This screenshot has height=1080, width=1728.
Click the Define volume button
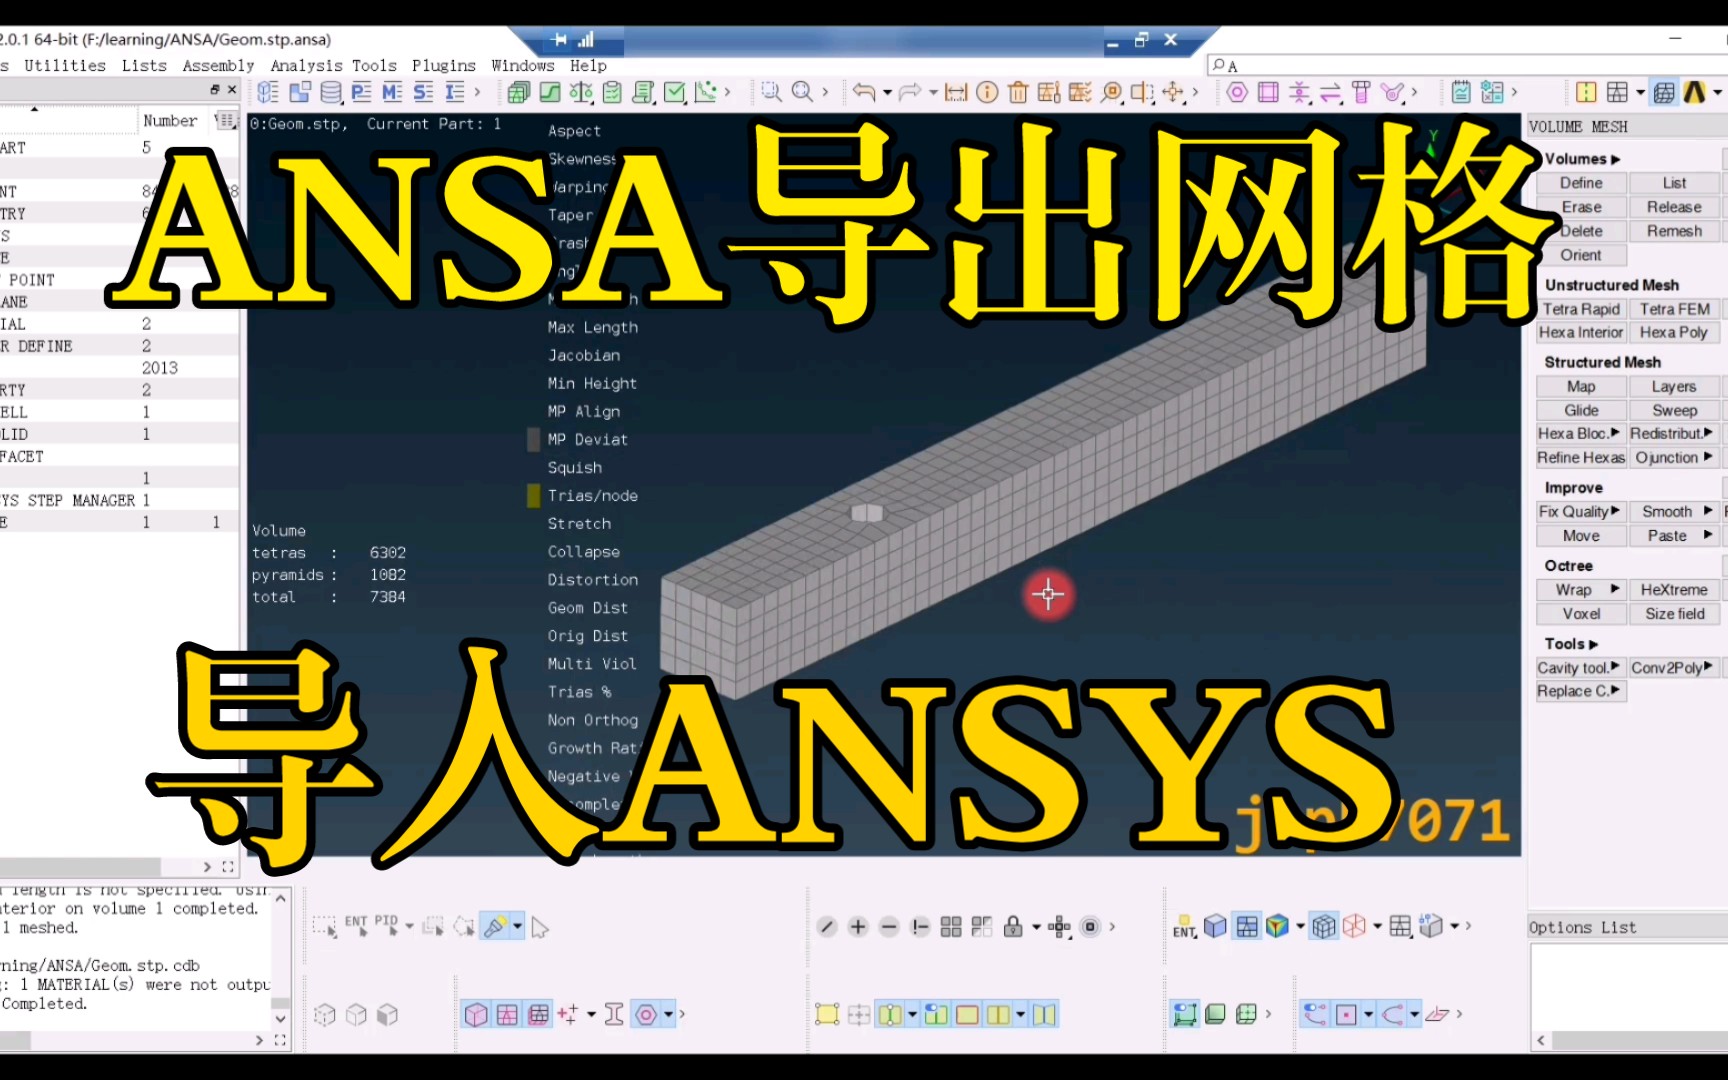[1581, 183]
